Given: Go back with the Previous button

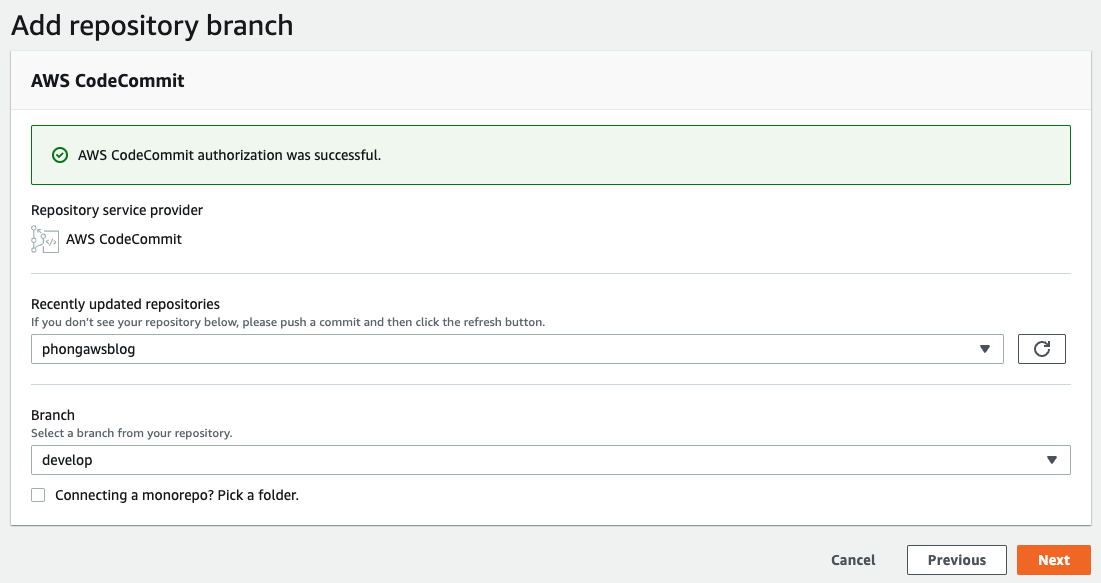Looking at the screenshot, I should pyautogui.click(x=956, y=560).
